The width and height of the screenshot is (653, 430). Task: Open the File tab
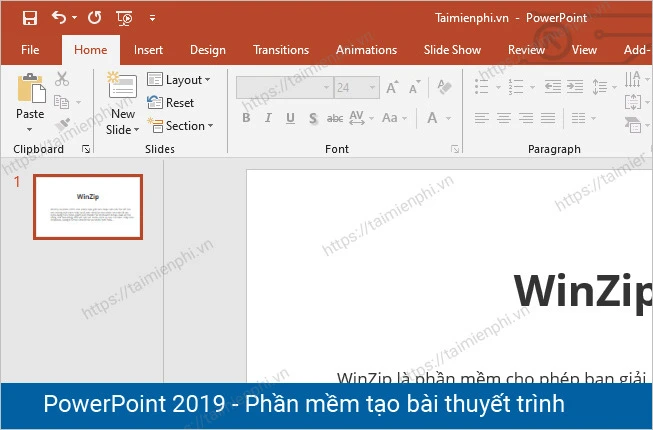30,50
